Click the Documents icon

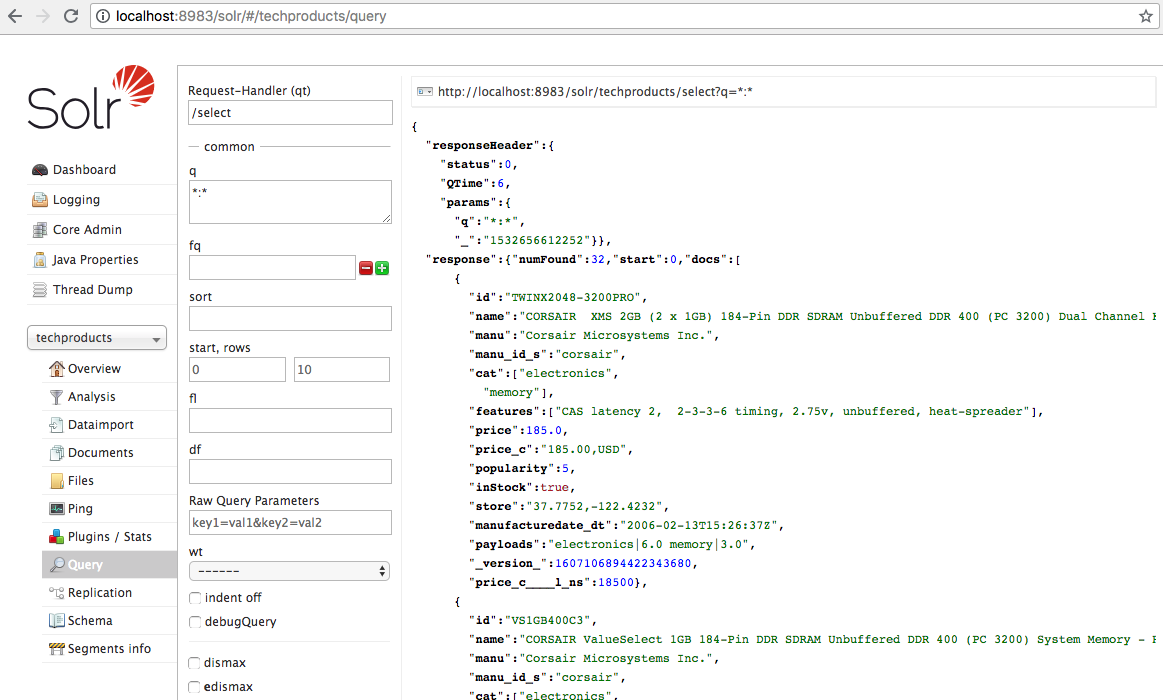click(x=56, y=453)
